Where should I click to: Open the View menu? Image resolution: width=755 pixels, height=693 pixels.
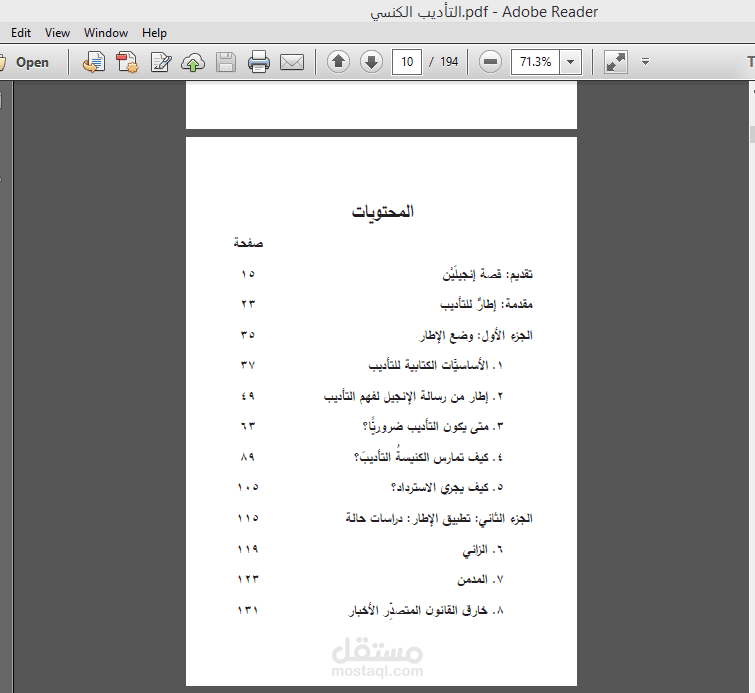[x=57, y=33]
